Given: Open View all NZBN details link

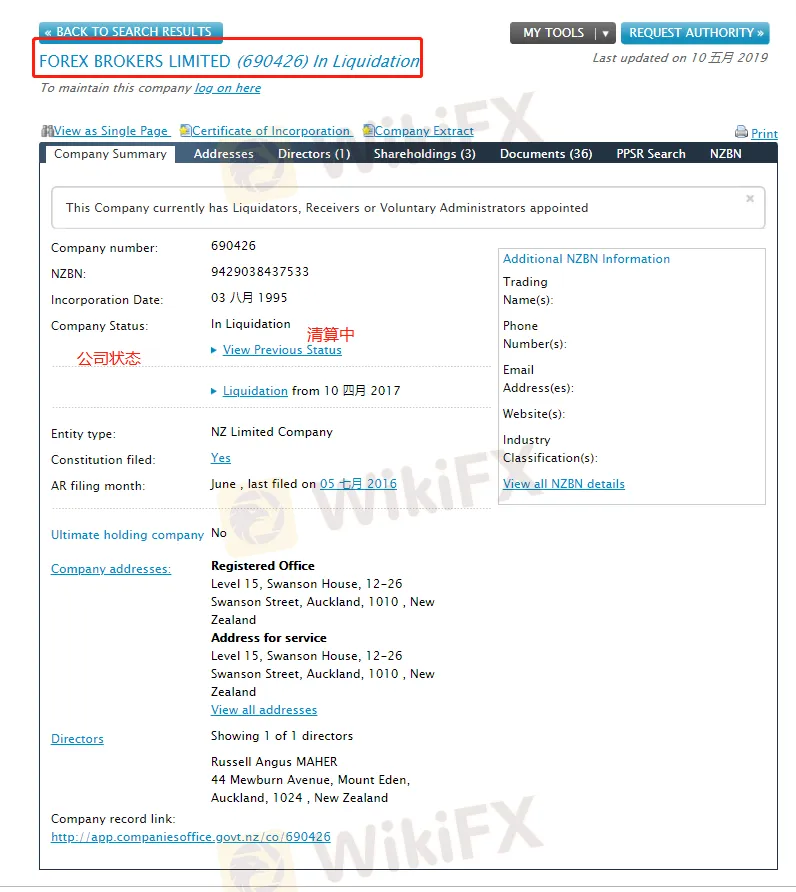Looking at the screenshot, I should [564, 484].
